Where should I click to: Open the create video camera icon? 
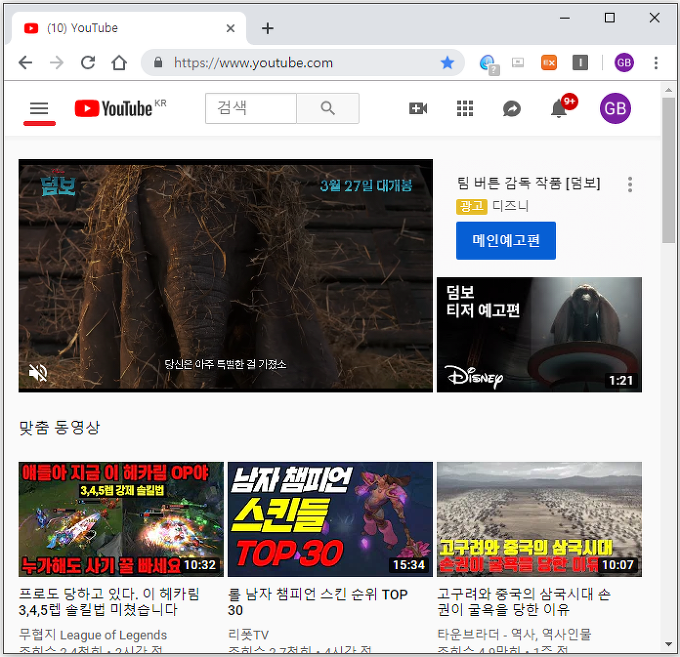click(418, 108)
